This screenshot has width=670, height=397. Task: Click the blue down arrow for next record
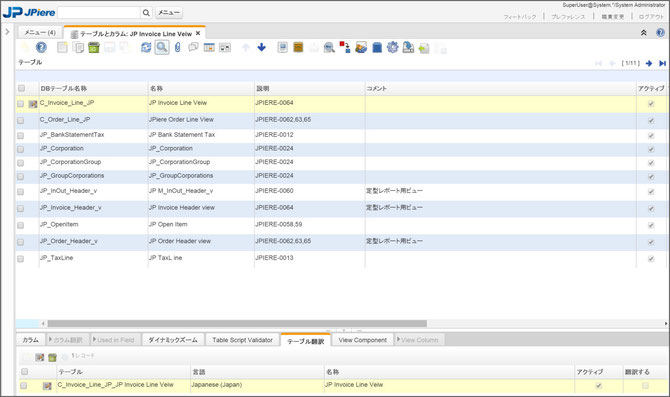pos(262,47)
